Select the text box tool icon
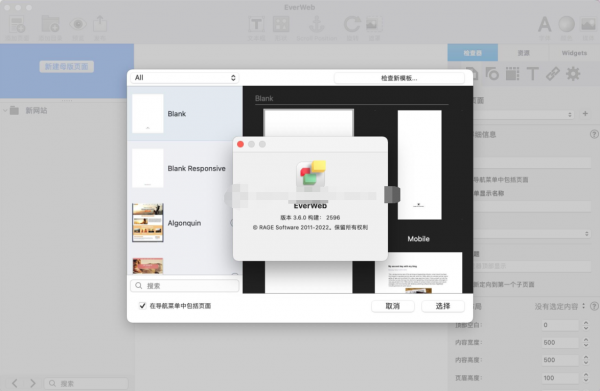 click(256, 24)
